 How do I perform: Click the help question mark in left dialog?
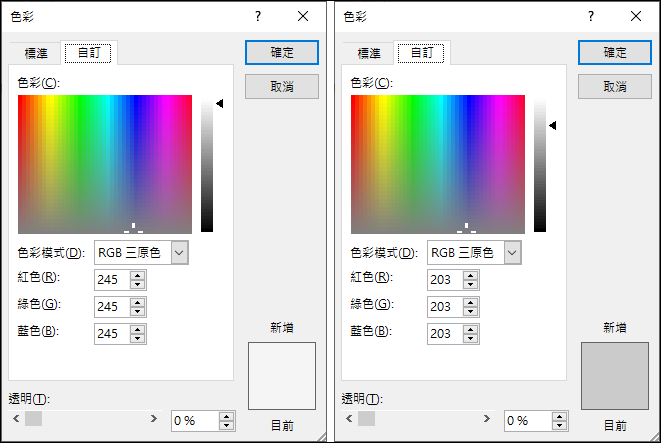pyautogui.click(x=258, y=16)
